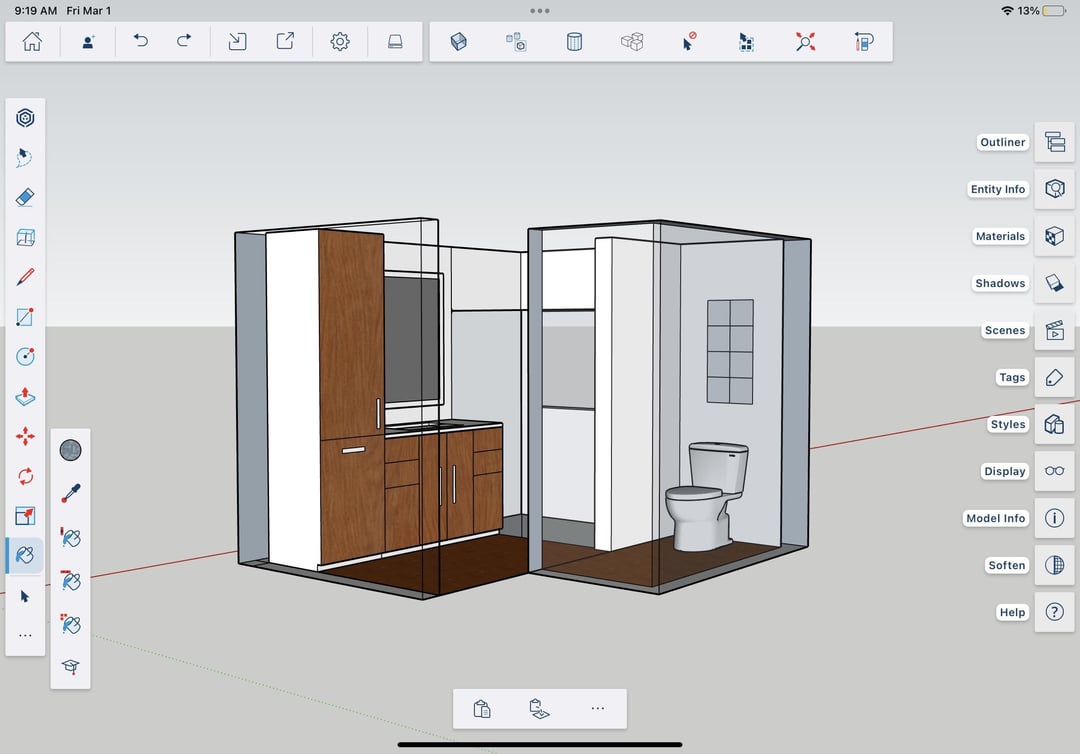Tap the three-dot multitasking control at top
1080x754 pixels.
(540, 11)
